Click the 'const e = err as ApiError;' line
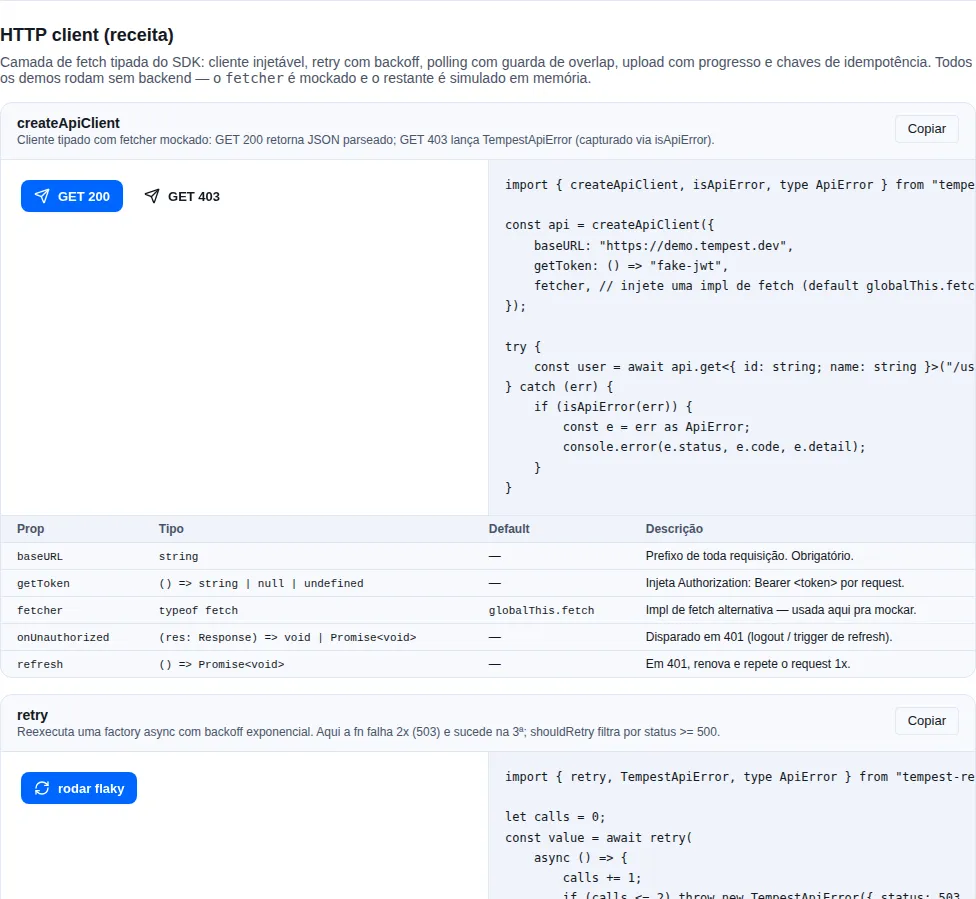This screenshot has width=976, height=899. (x=657, y=427)
